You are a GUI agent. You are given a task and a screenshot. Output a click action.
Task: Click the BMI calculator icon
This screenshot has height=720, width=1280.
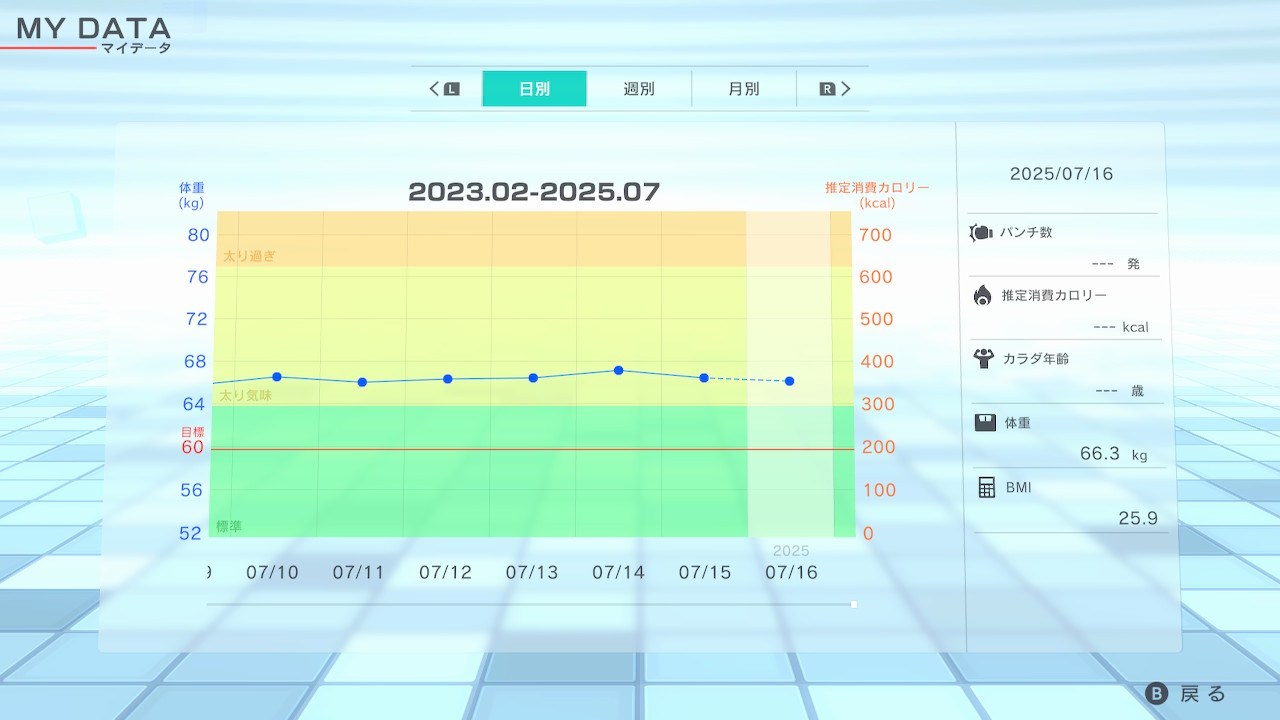pos(987,487)
